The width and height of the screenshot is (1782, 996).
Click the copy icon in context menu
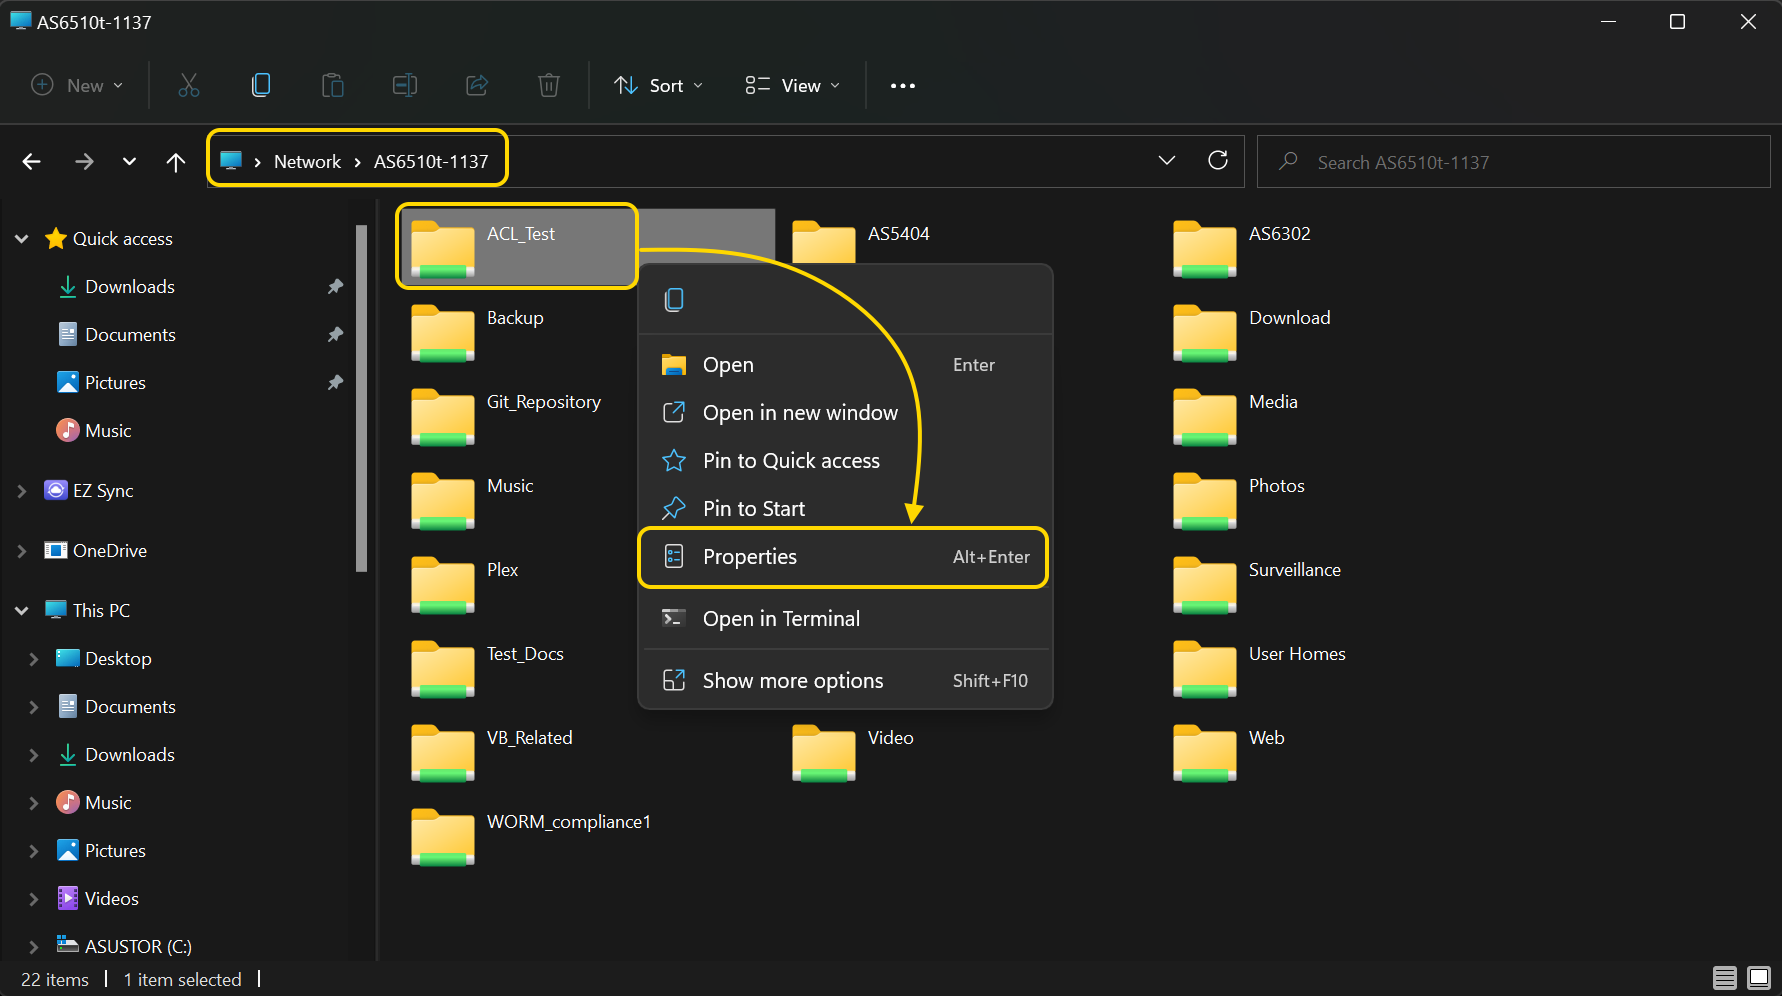point(675,299)
